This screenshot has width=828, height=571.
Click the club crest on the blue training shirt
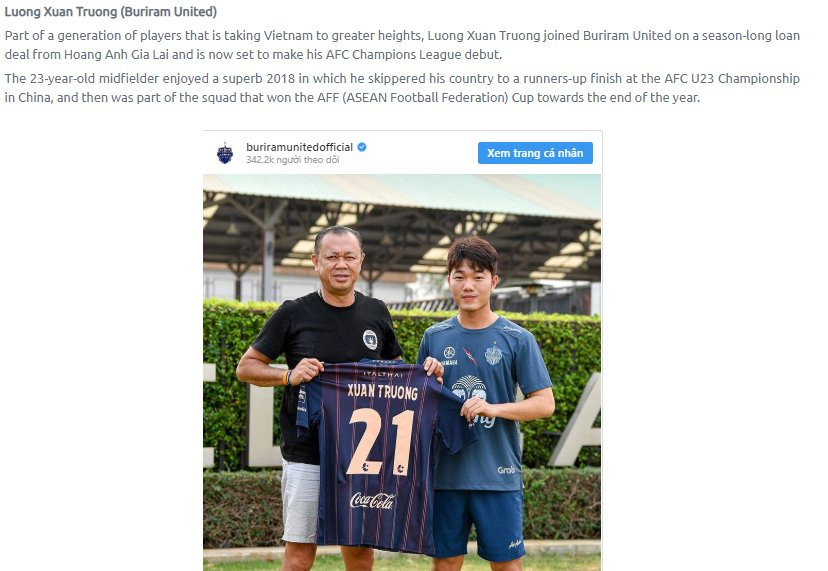(x=494, y=355)
